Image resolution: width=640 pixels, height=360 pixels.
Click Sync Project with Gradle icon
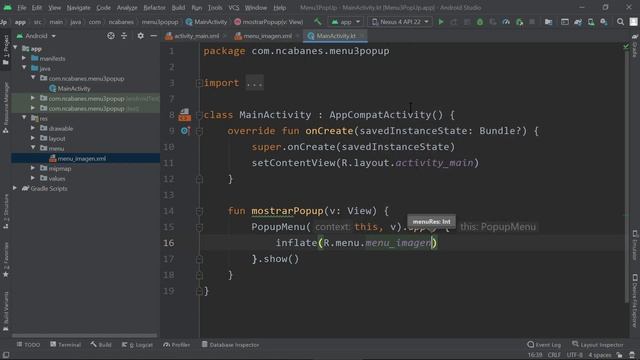[x=578, y=22]
